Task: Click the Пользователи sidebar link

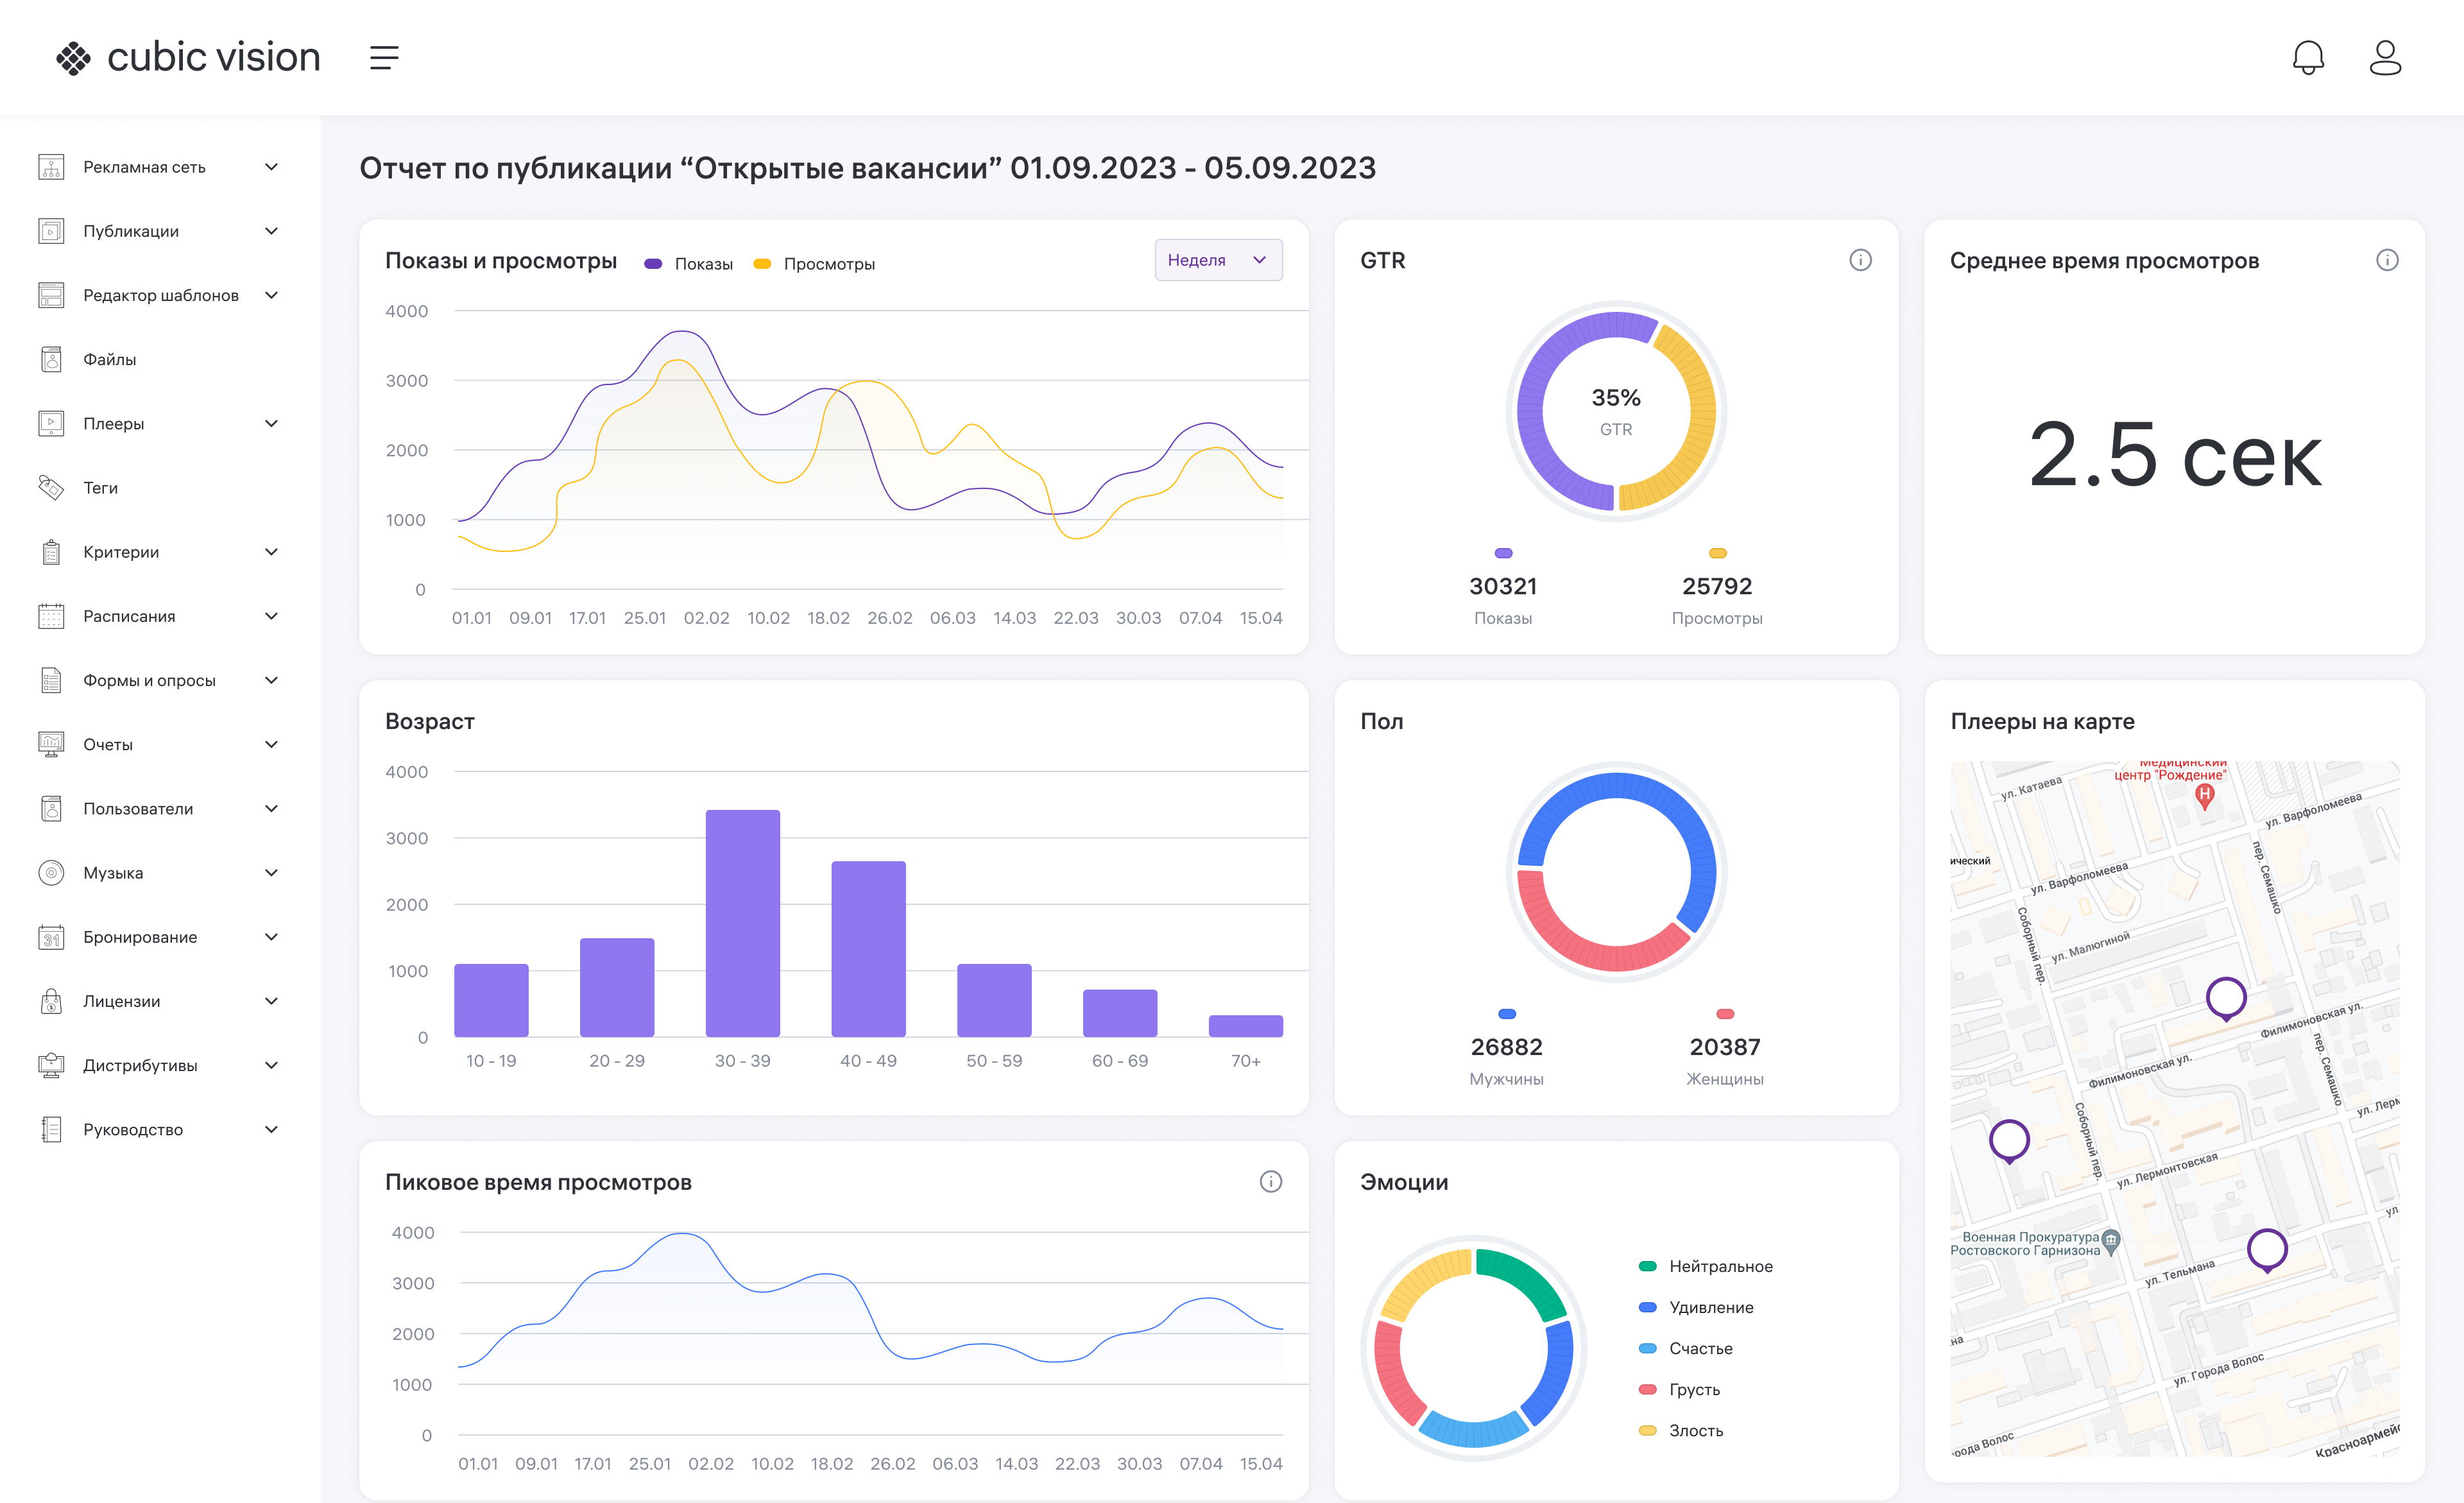Action: tap(138, 808)
